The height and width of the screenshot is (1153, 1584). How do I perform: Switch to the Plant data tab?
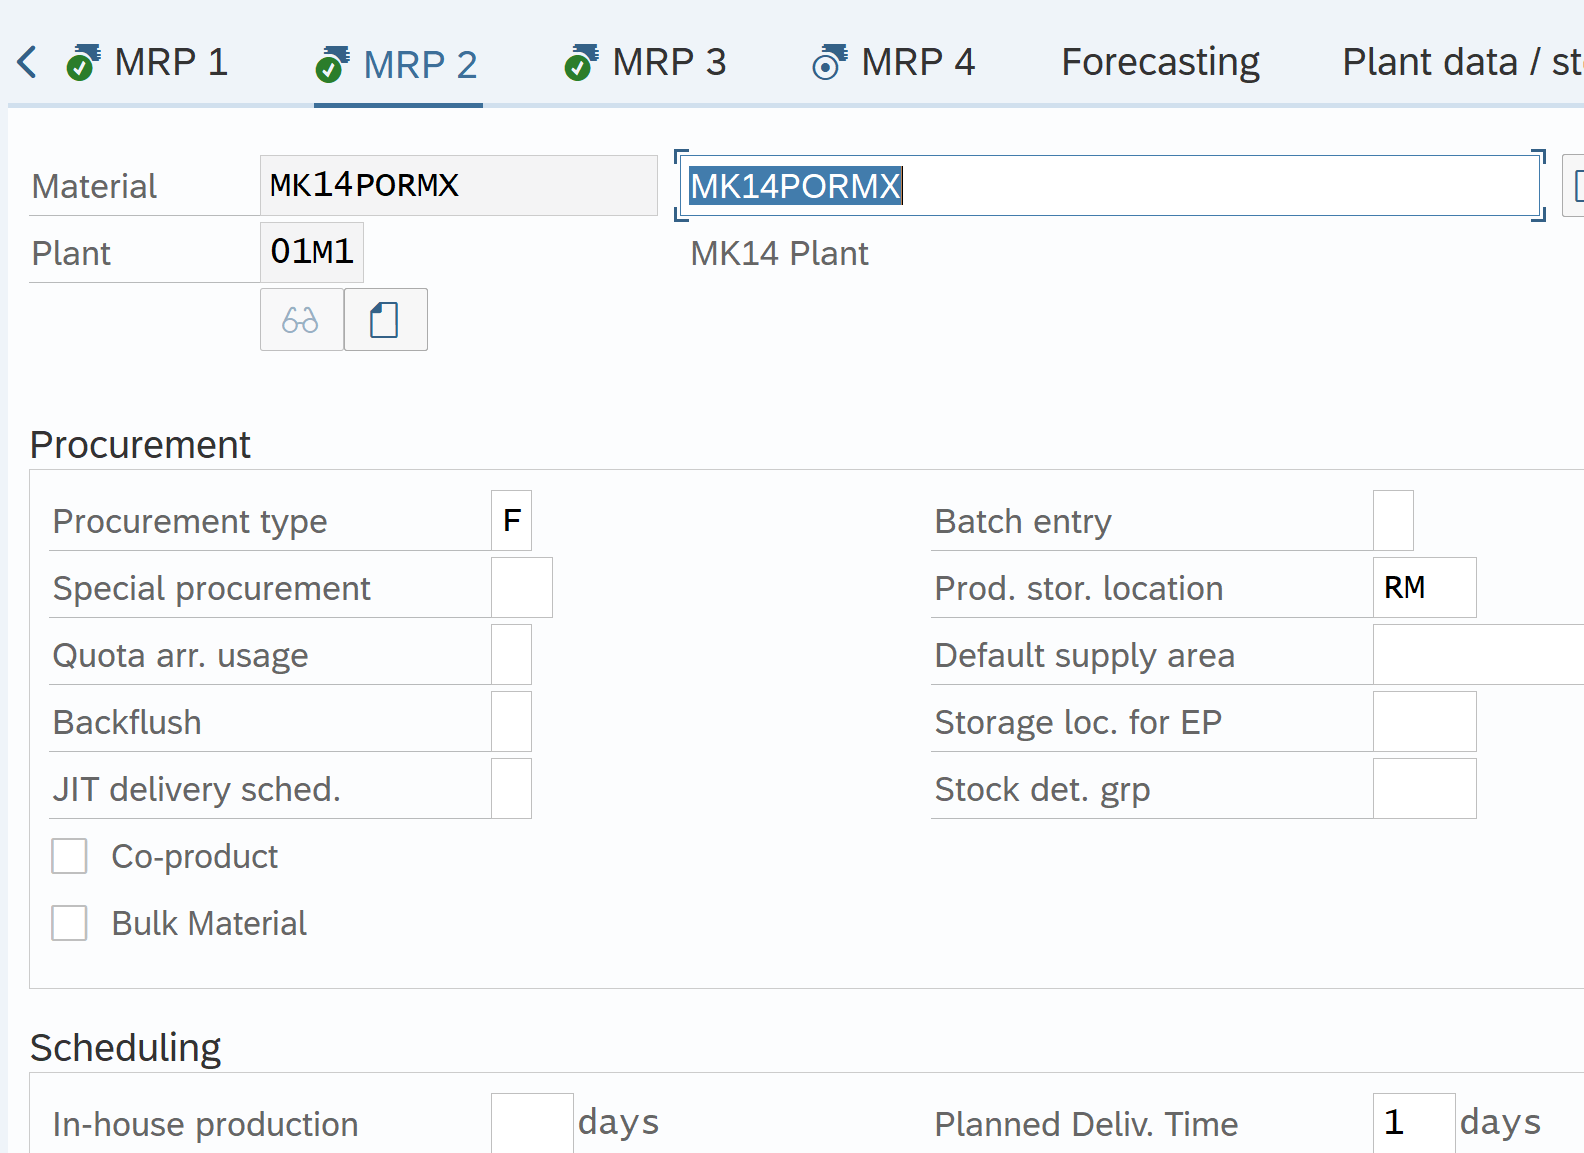pyautogui.click(x=1460, y=63)
